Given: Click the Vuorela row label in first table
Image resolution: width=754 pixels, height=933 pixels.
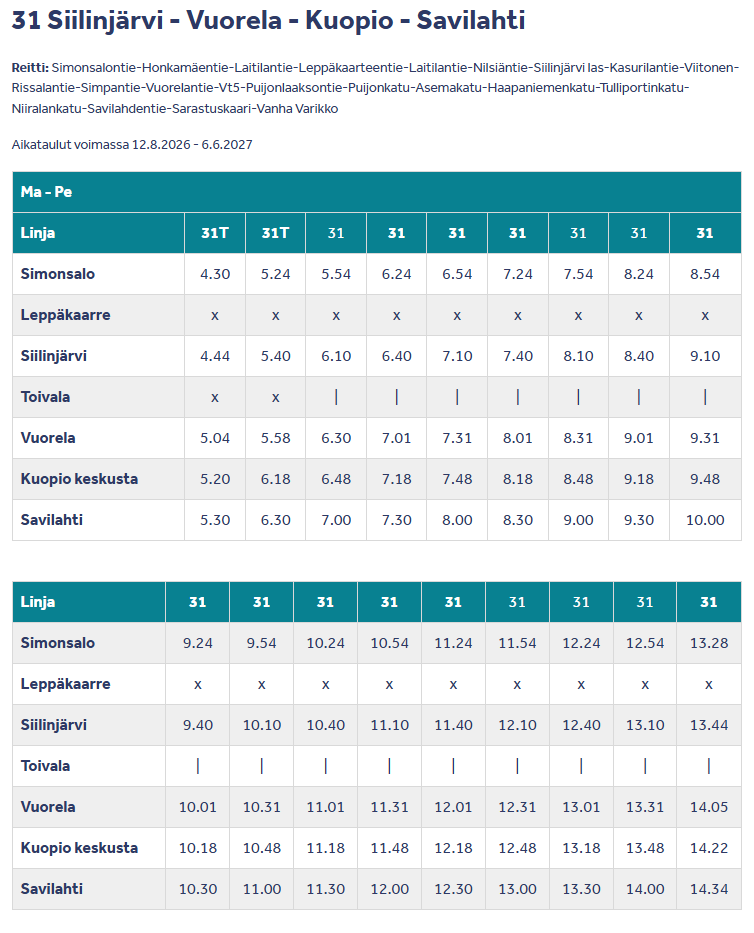Looking at the screenshot, I should tap(48, 438).
